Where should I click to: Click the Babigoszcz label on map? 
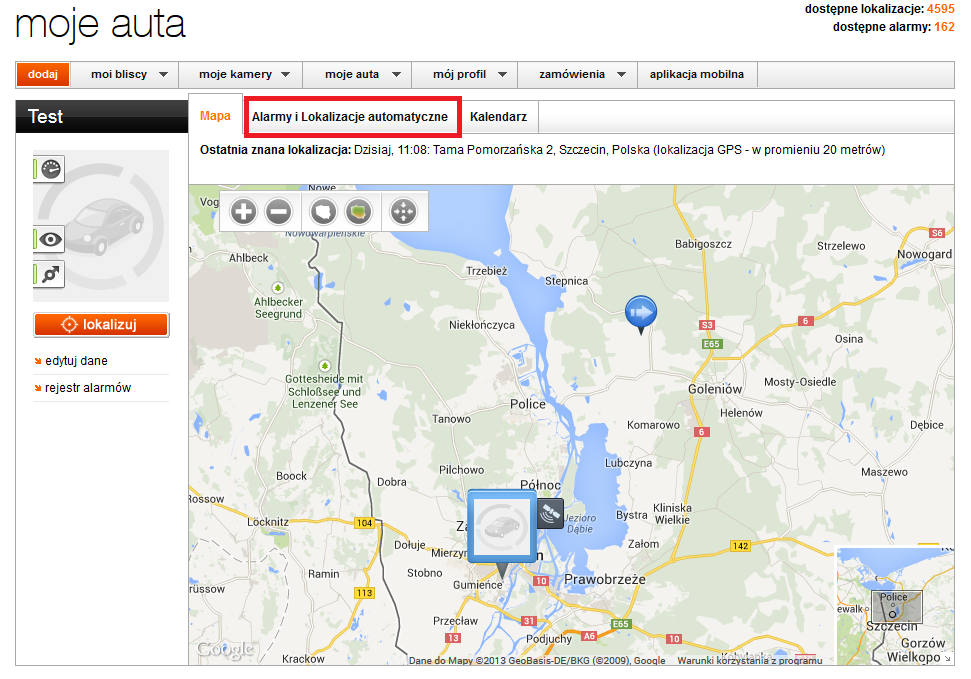[x=703, y=244]
